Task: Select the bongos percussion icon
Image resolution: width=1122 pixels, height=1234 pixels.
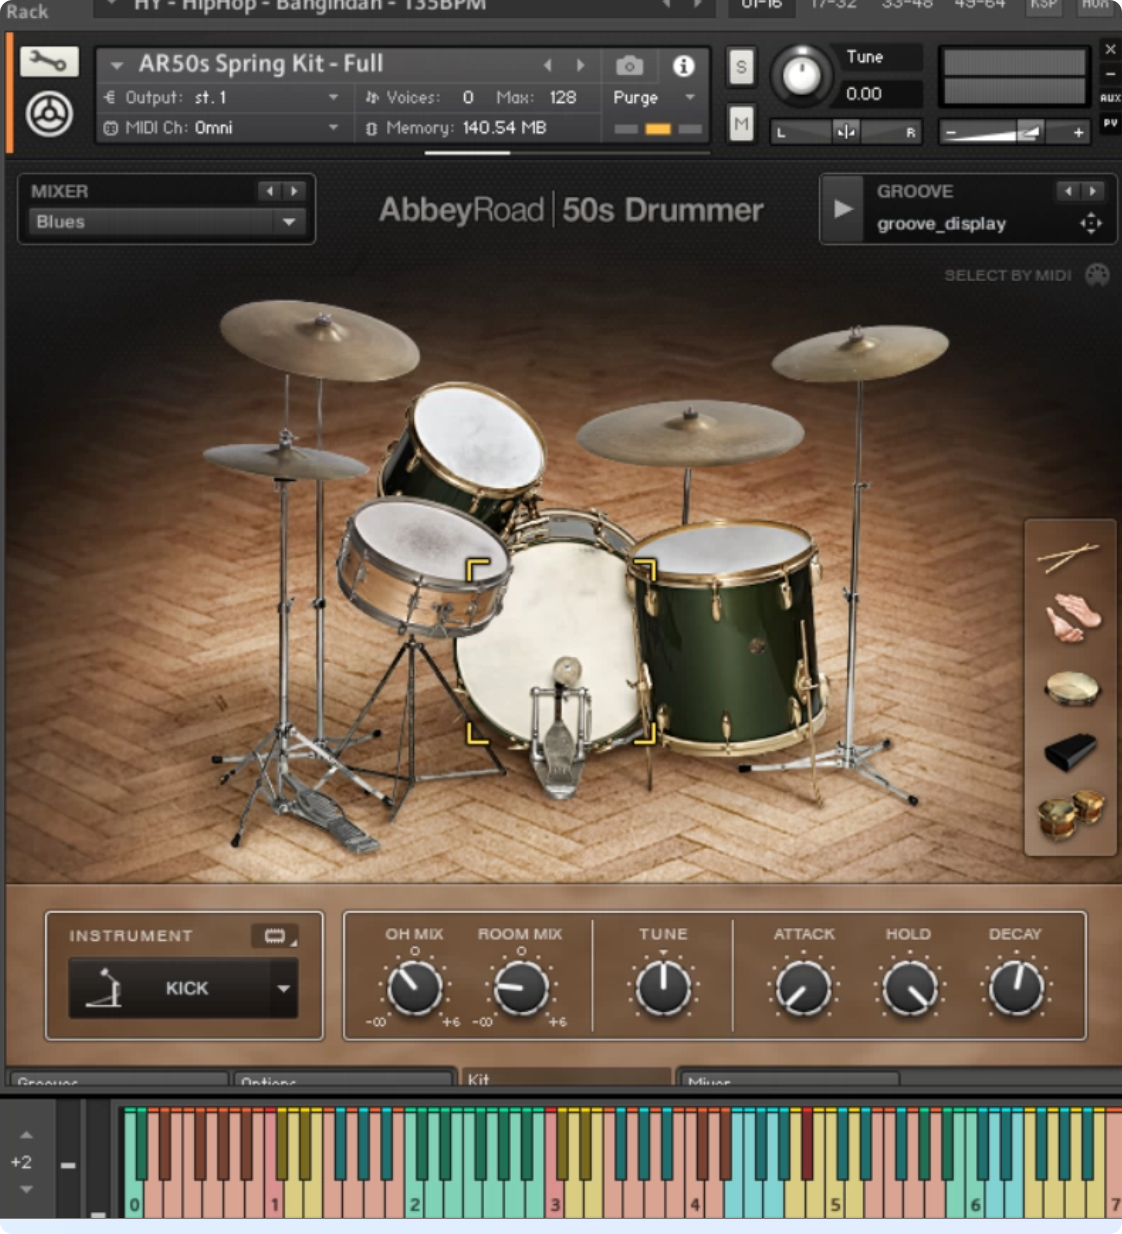Action: click(x=1071, y=814)
